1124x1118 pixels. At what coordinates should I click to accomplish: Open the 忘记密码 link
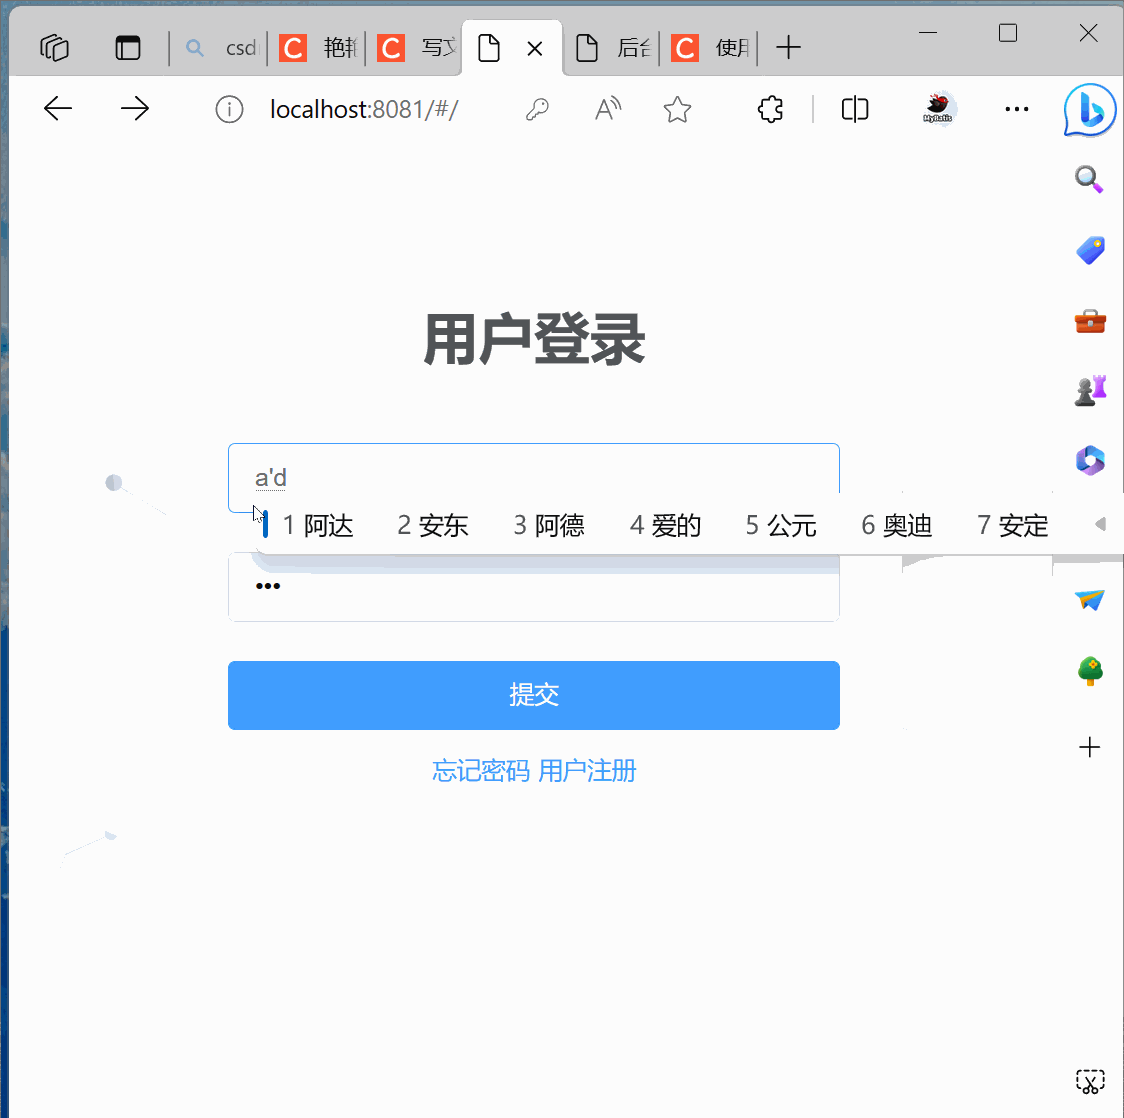[x=481, y=771]
